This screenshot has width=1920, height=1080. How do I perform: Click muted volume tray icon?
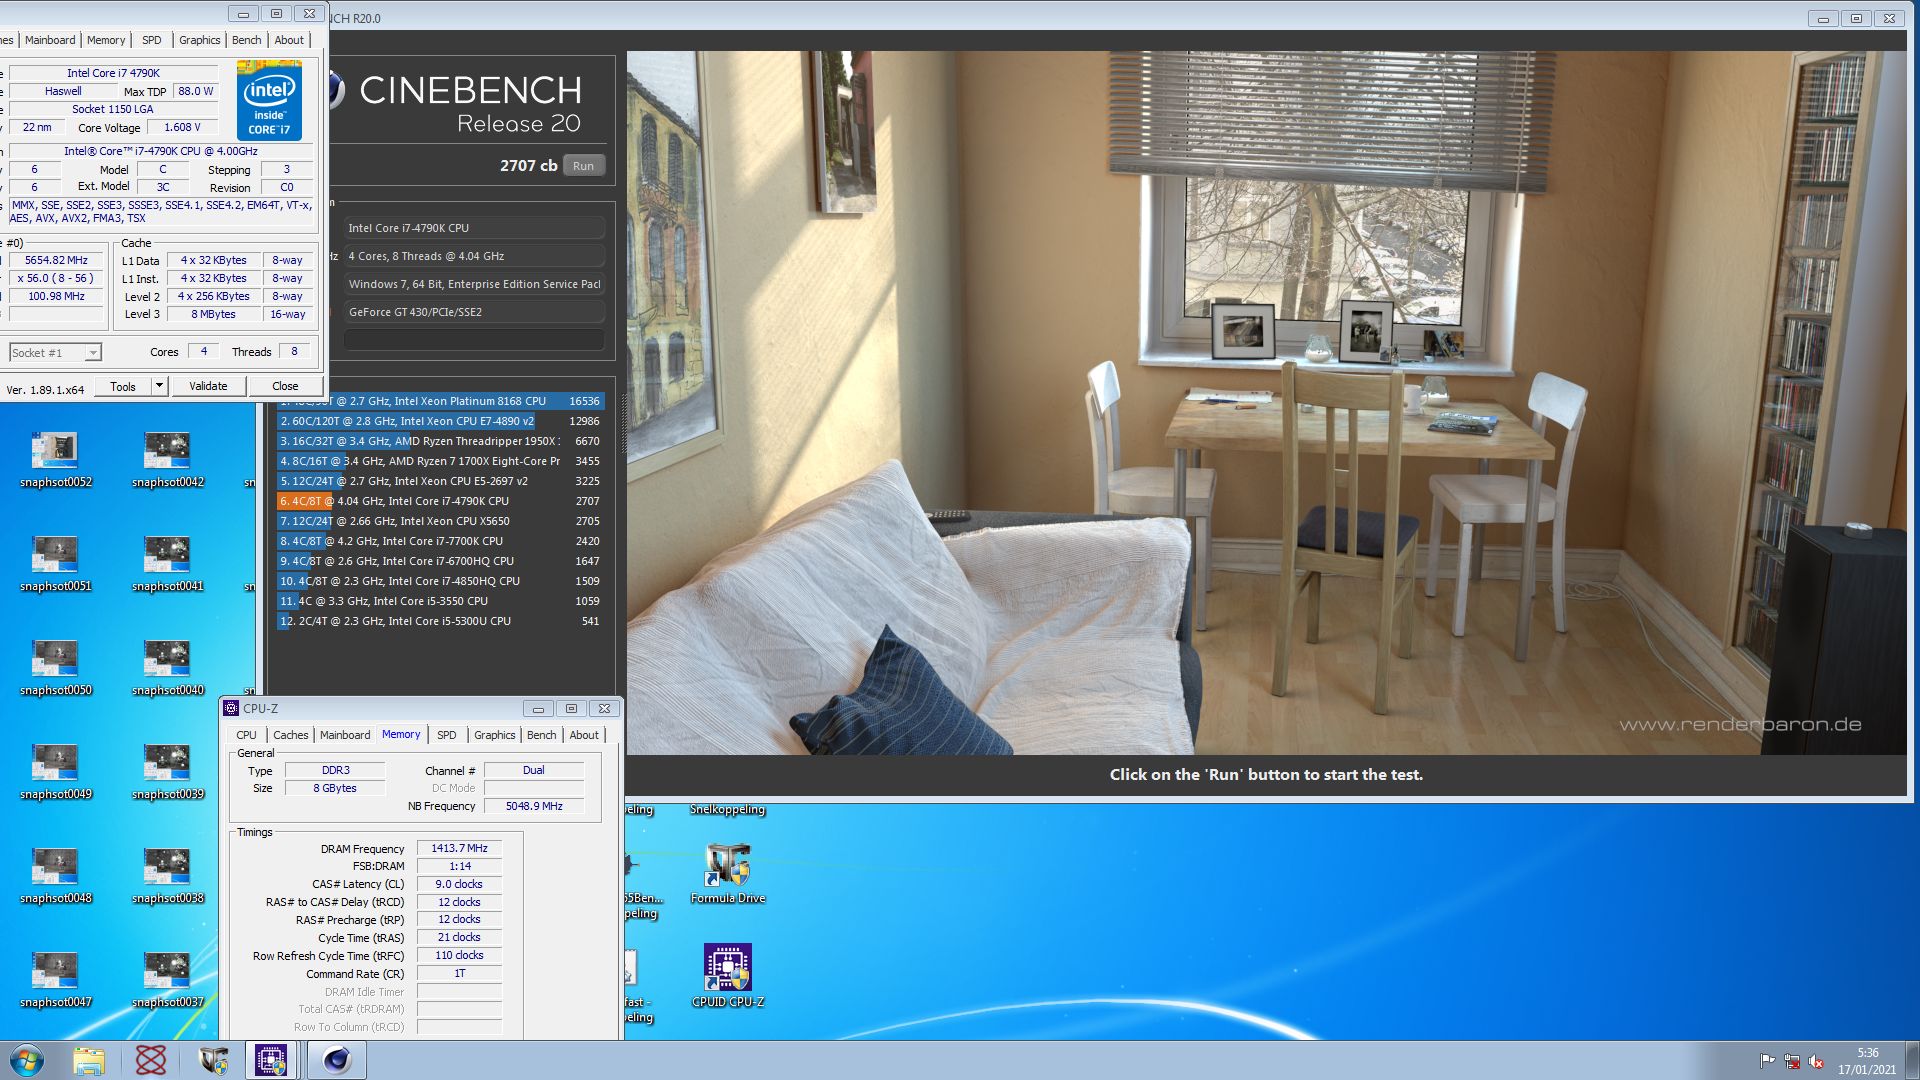(1816, 1061)
